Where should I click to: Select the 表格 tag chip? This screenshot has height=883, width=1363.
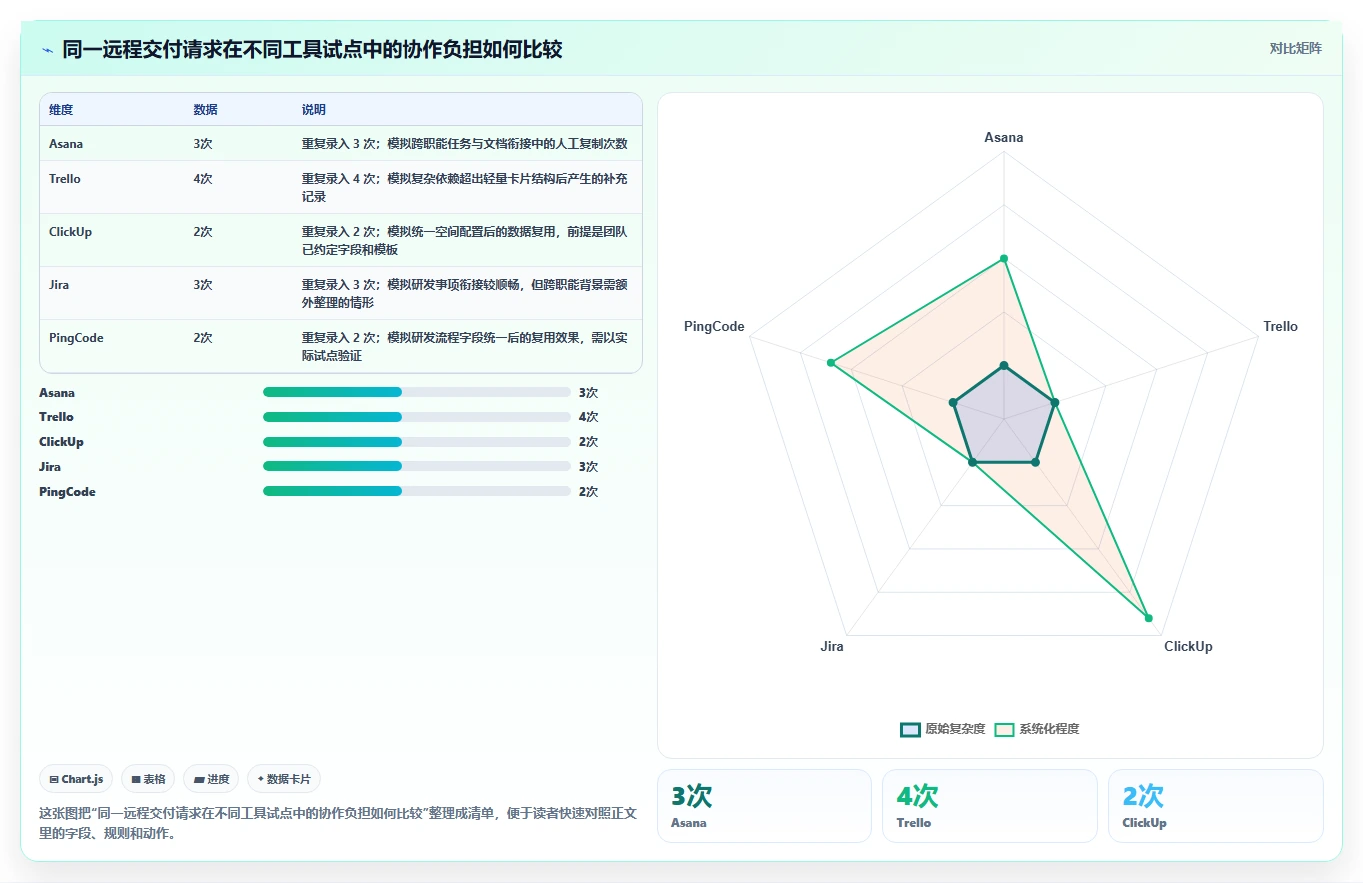148,779
